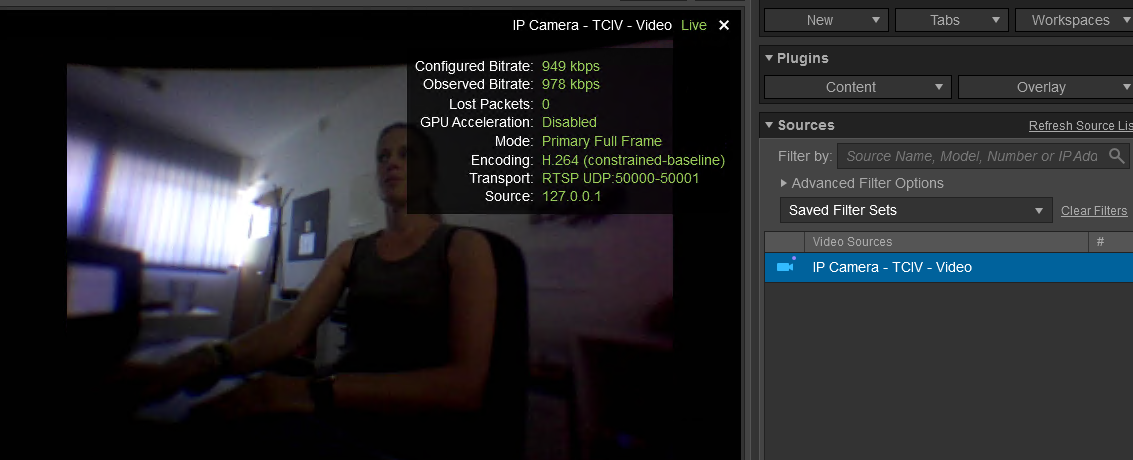Click the # column header

(x=1110, y=242)
